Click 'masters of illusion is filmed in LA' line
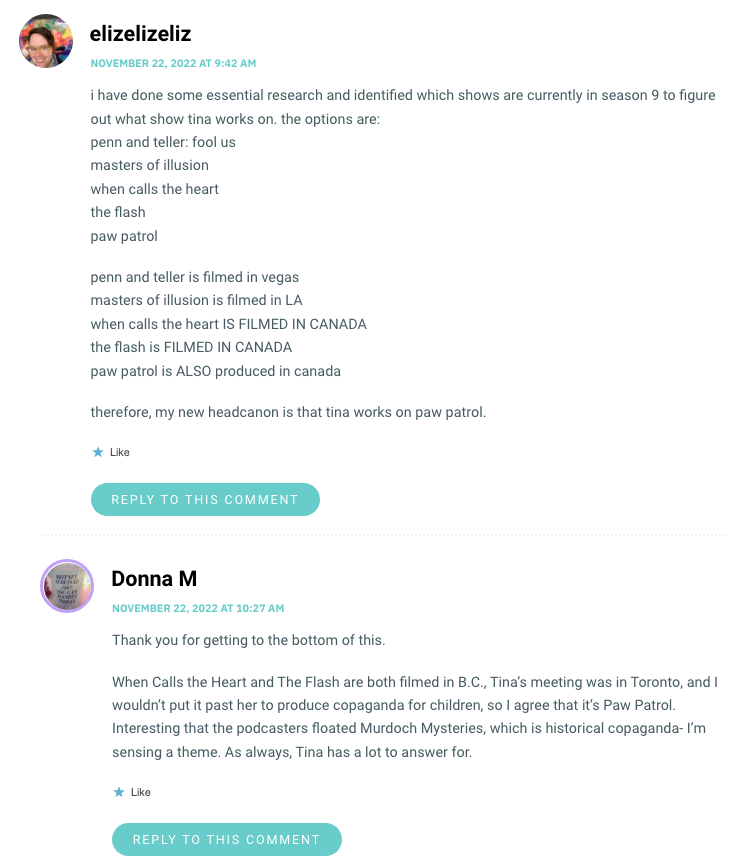Image resolution: width=745 pixels, height=868 pixels. pos(196,301)
